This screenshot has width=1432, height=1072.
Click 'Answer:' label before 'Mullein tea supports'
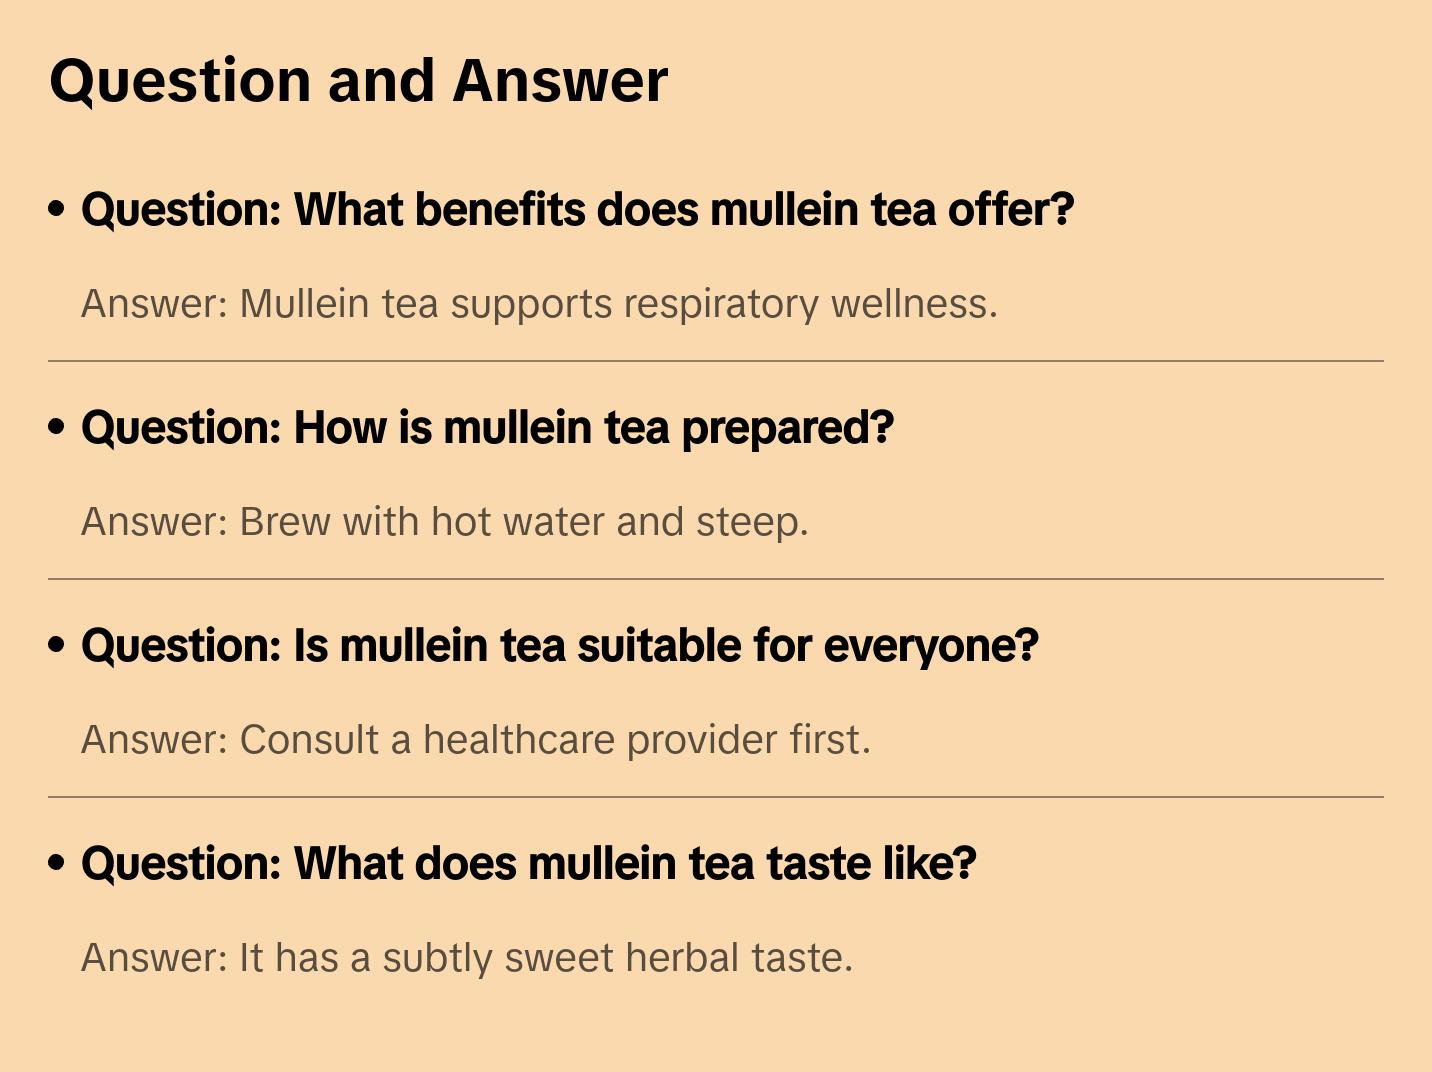[x=155, y=304]
